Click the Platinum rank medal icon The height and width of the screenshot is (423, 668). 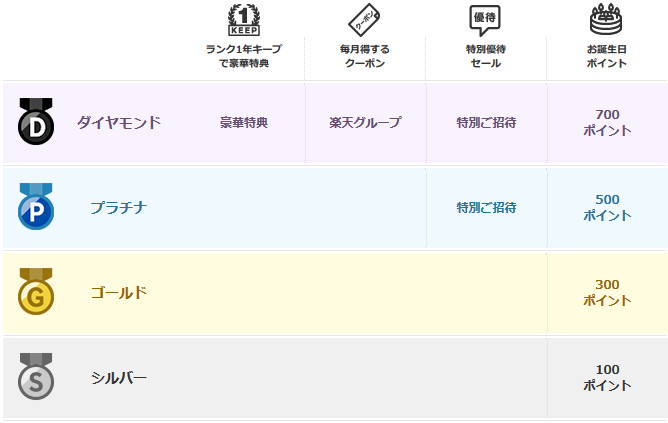pyautogui.click(x=36, y=207)
